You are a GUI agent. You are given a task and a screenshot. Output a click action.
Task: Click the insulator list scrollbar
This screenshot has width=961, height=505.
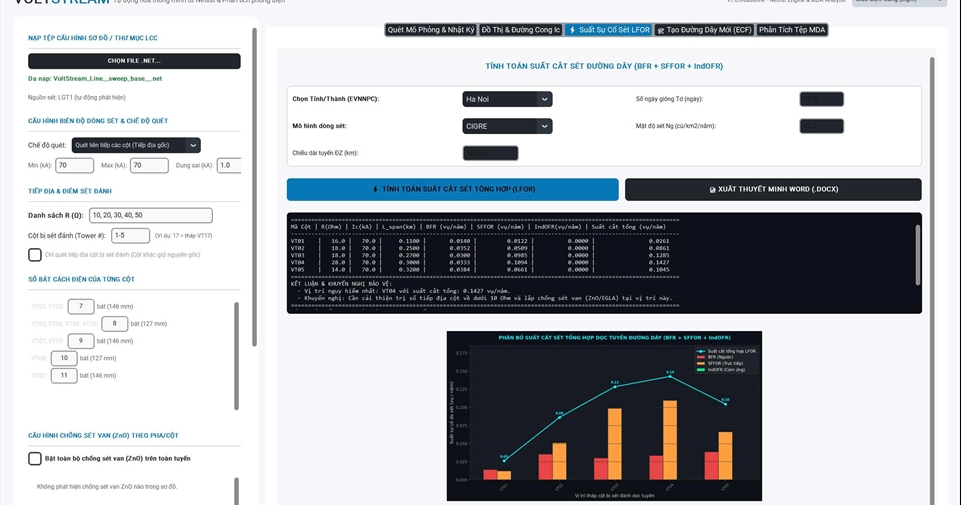click(237, 355)
